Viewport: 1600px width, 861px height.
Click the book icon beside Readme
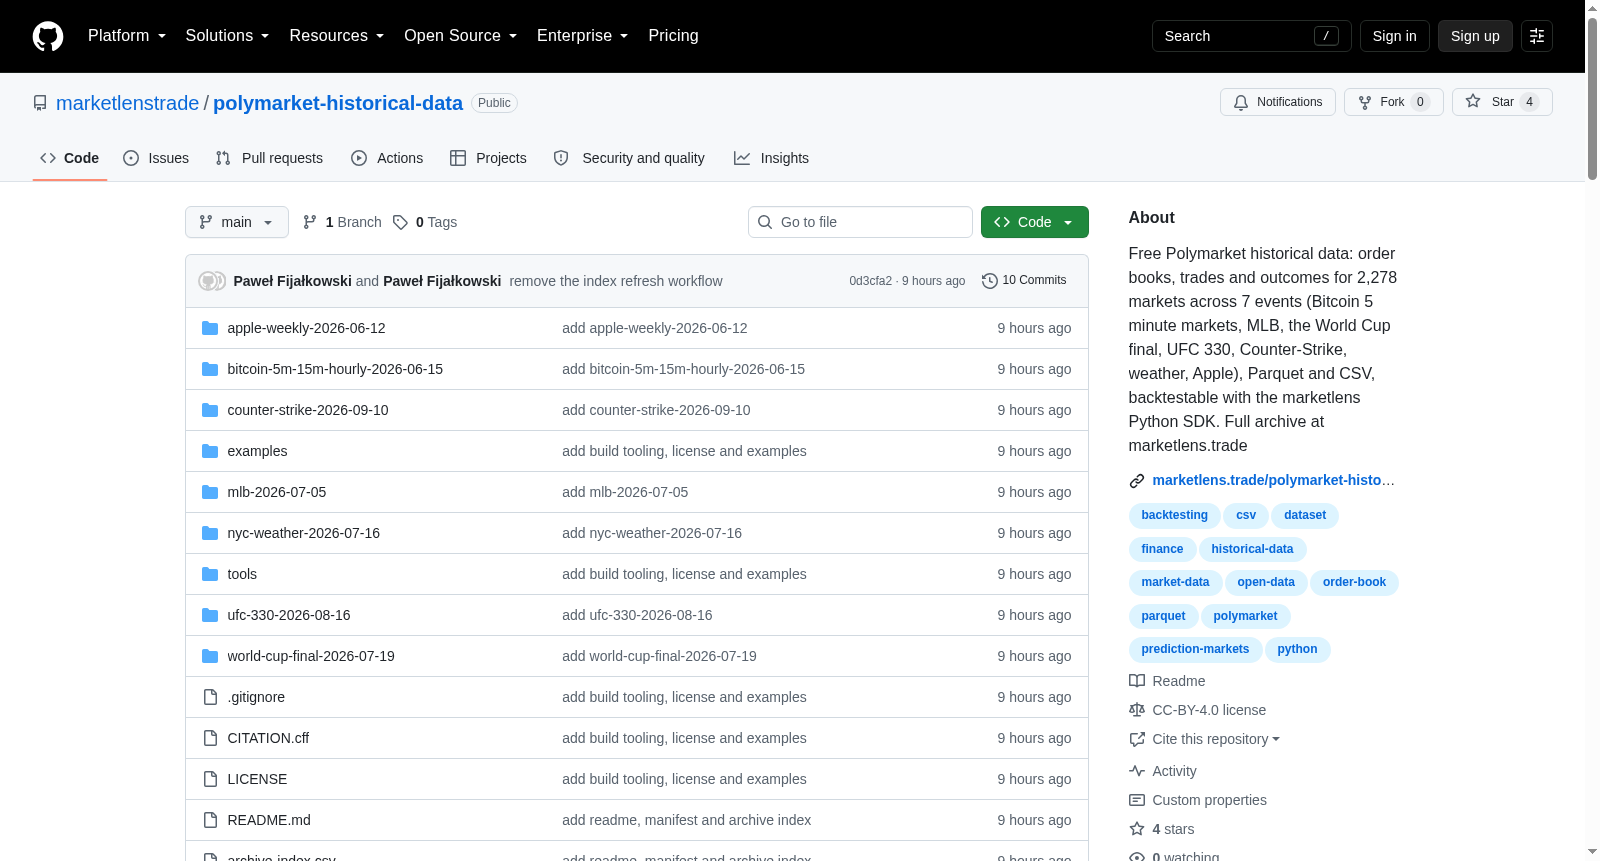click(x=1137, y=681)
